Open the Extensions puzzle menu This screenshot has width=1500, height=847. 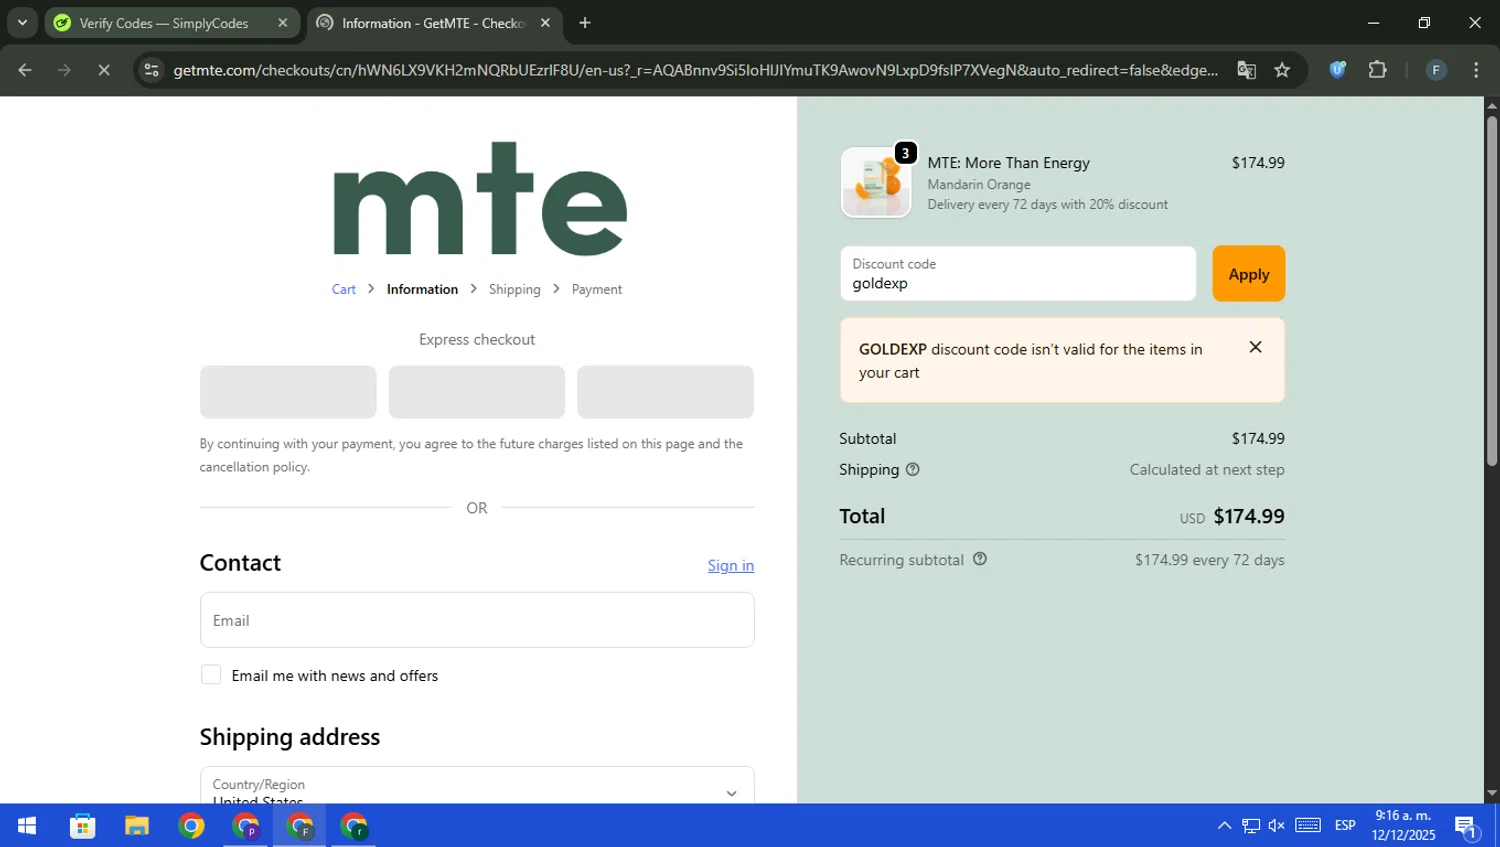(x=1377, y=70)
